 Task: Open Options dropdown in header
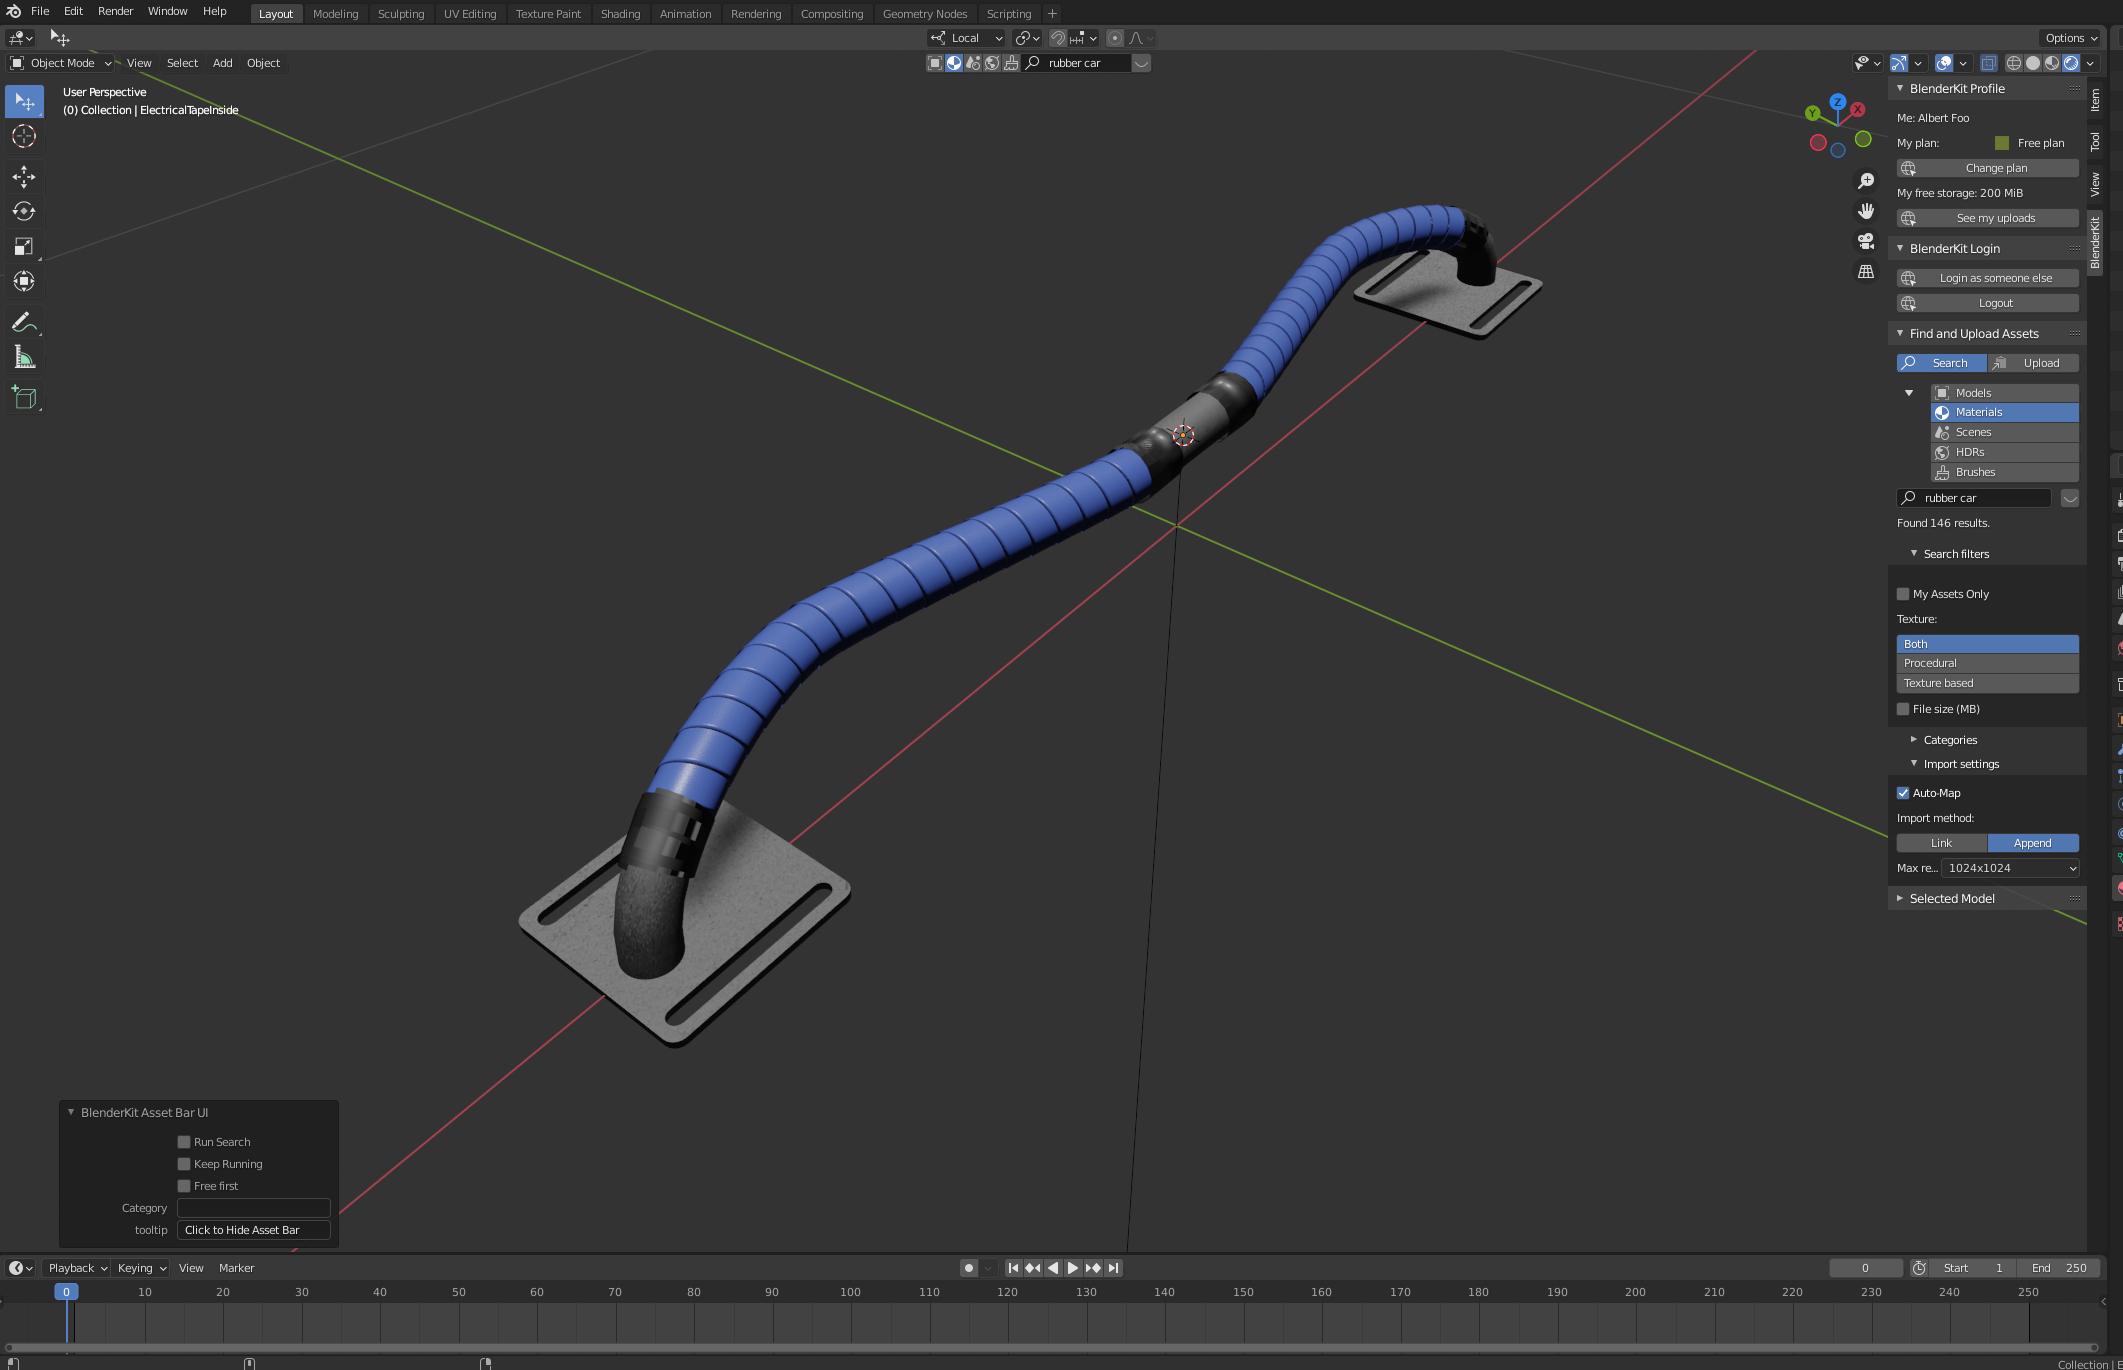[2071, 38]
